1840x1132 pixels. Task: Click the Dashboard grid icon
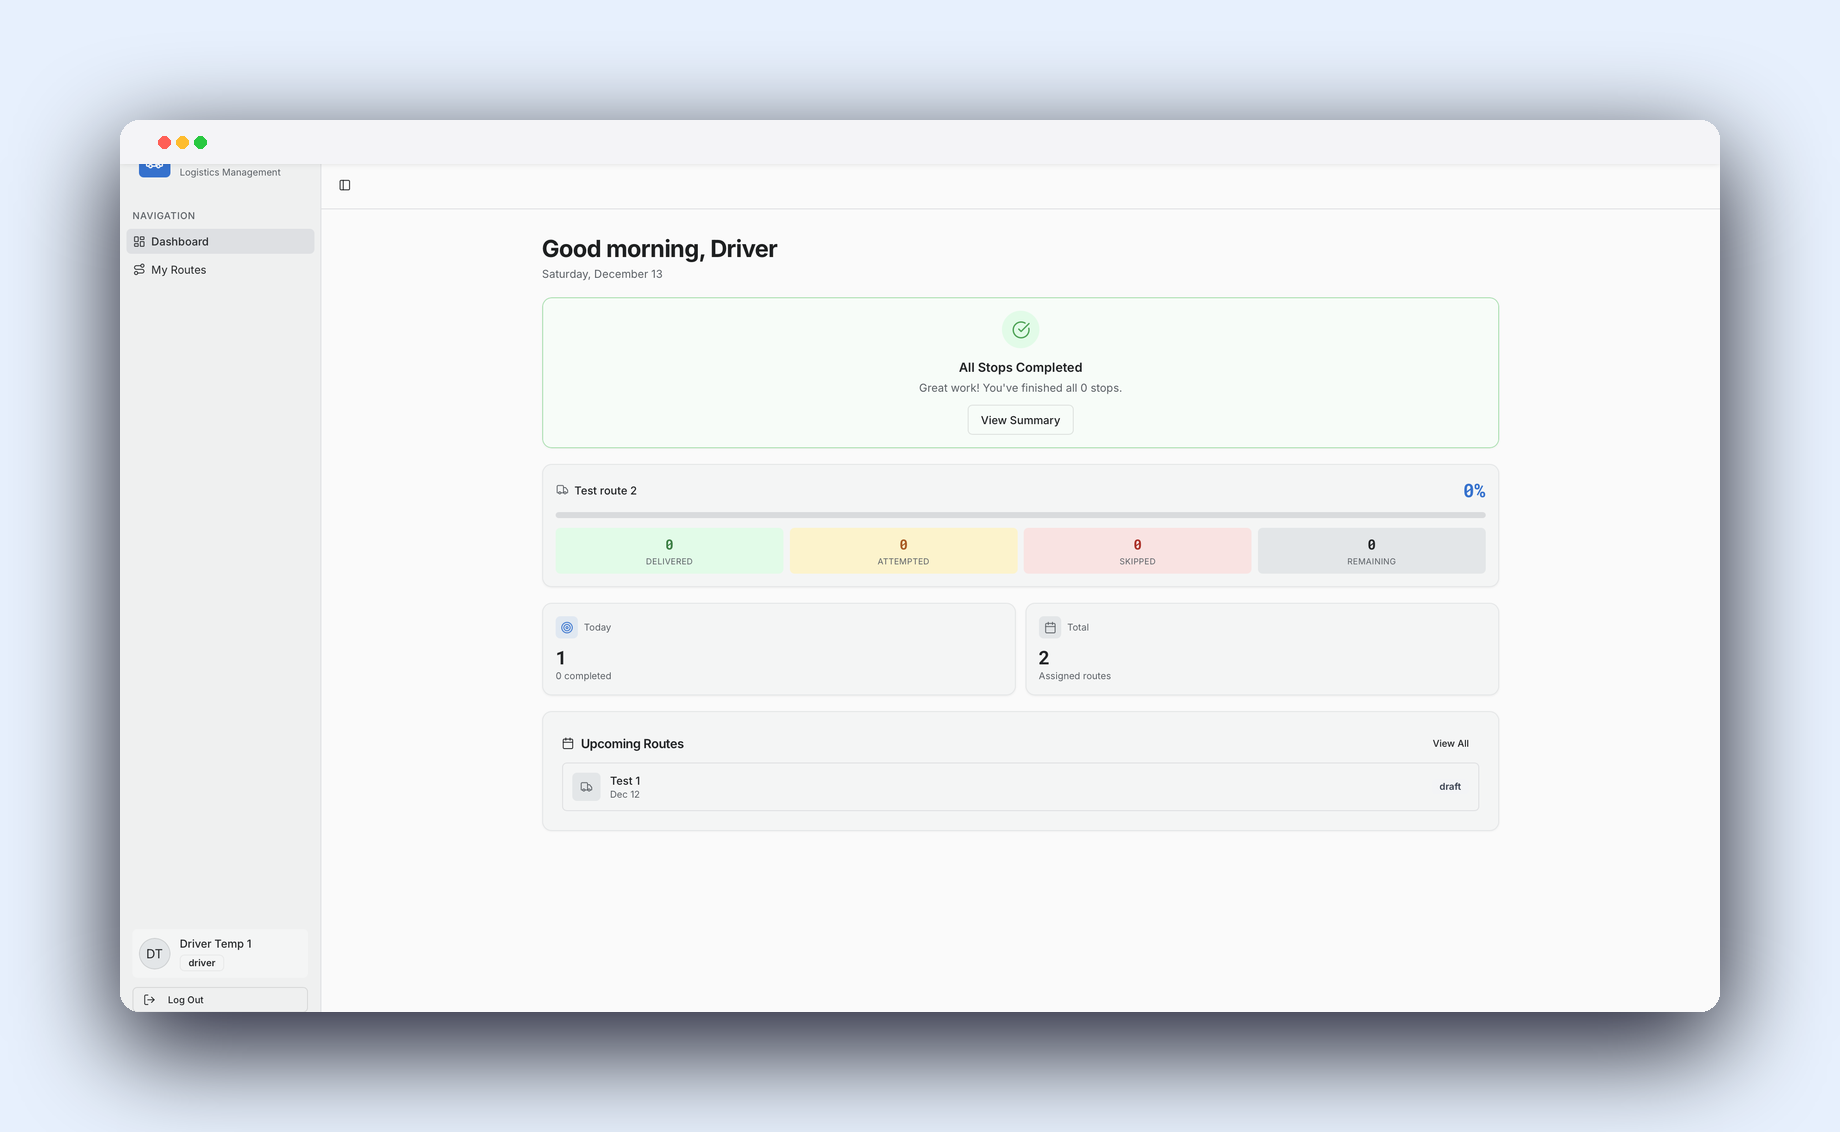click(x=139, y=242)
